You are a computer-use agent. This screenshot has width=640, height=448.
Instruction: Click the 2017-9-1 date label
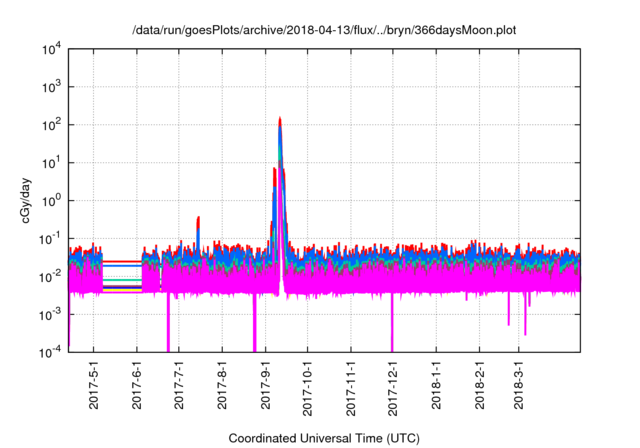tap(265, 385)
